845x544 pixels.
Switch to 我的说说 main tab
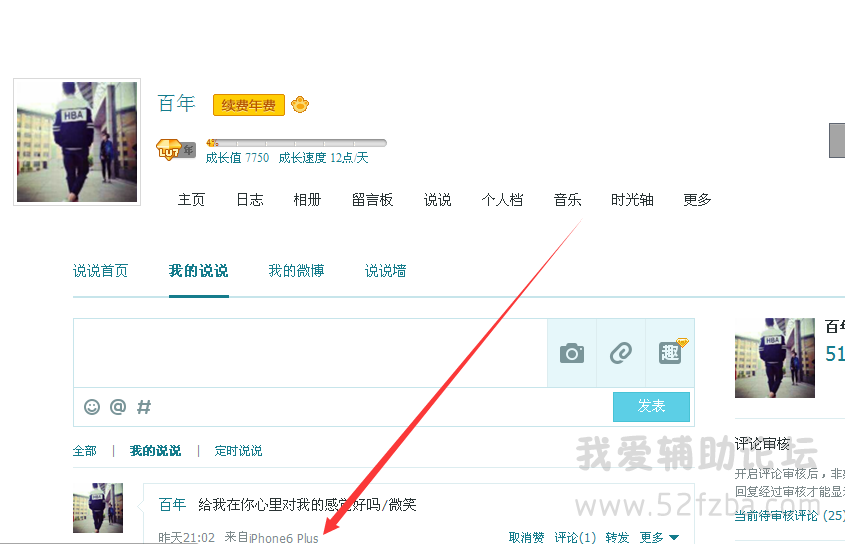tap(199, 271)
